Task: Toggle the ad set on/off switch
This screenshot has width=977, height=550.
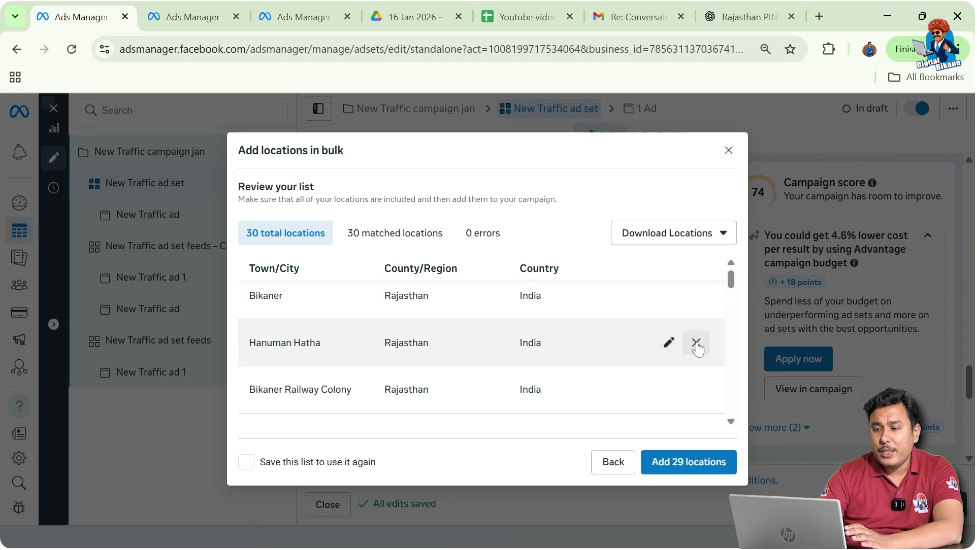Action: click(x=917, y=108)
